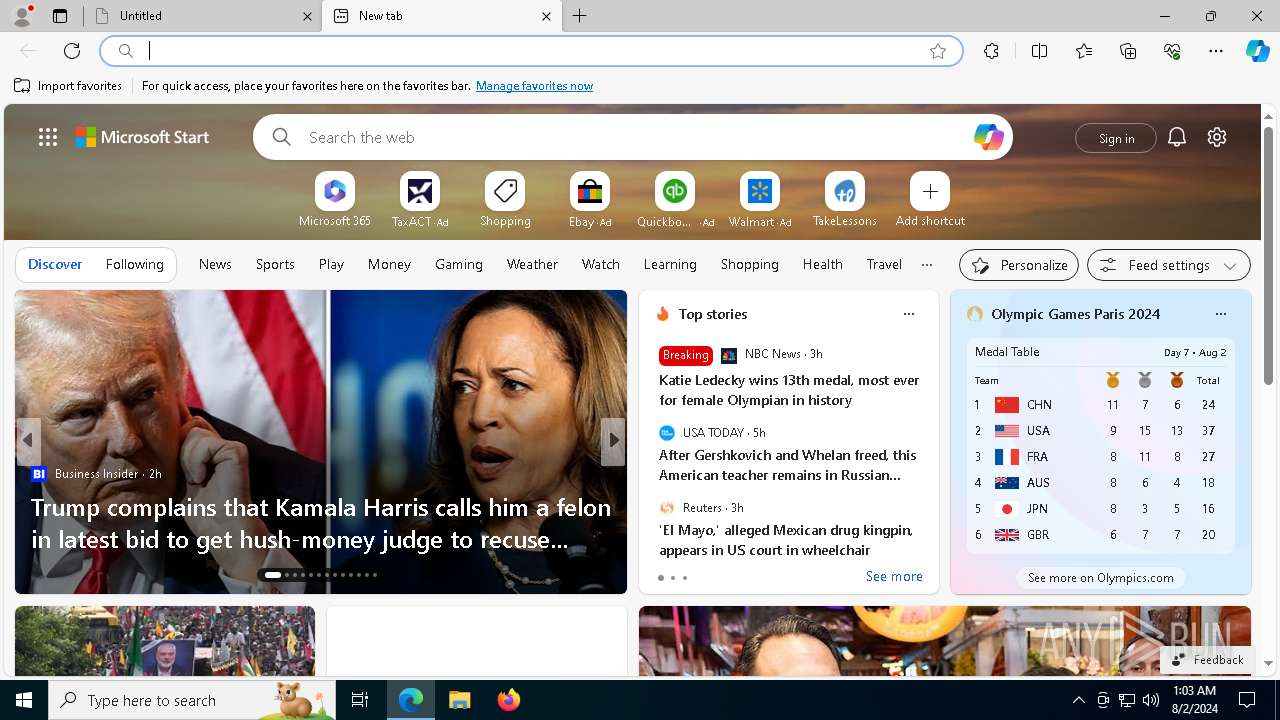Read Katie Ledecky 13th medal story
Viewport: 1280px width, 720px height.
789,390
